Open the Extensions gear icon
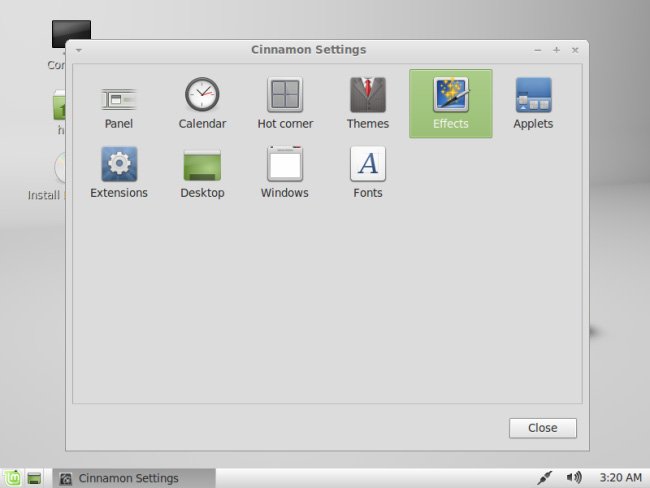Viewport: 650px width, 488px height. click(119, 164)
